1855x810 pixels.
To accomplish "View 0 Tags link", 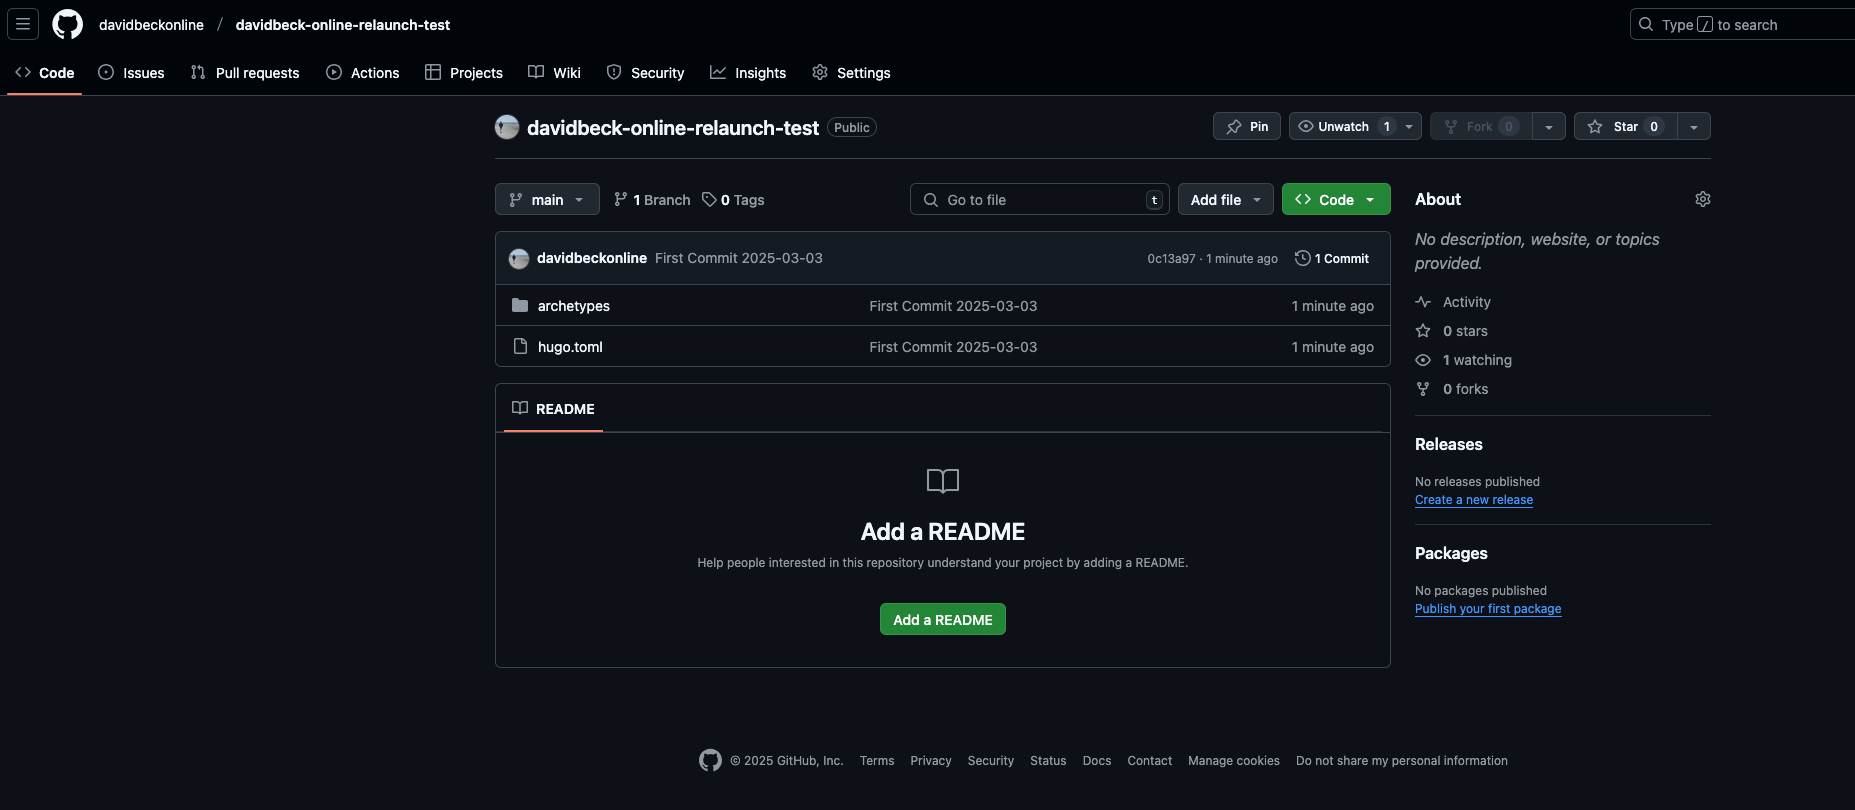I will point(733,199).
